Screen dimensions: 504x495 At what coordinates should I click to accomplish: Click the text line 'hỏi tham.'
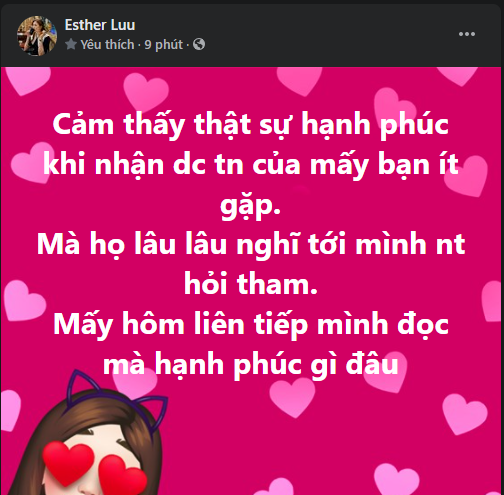tap(251, 284)
